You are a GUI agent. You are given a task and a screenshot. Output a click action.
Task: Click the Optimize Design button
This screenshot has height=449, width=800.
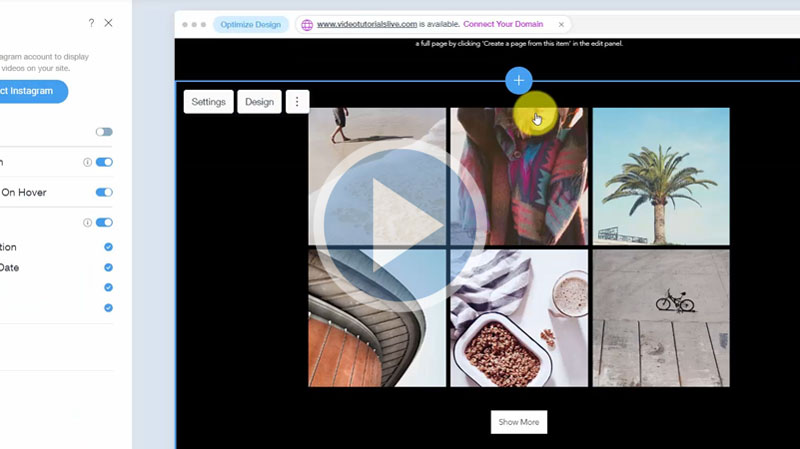(251, 24)
